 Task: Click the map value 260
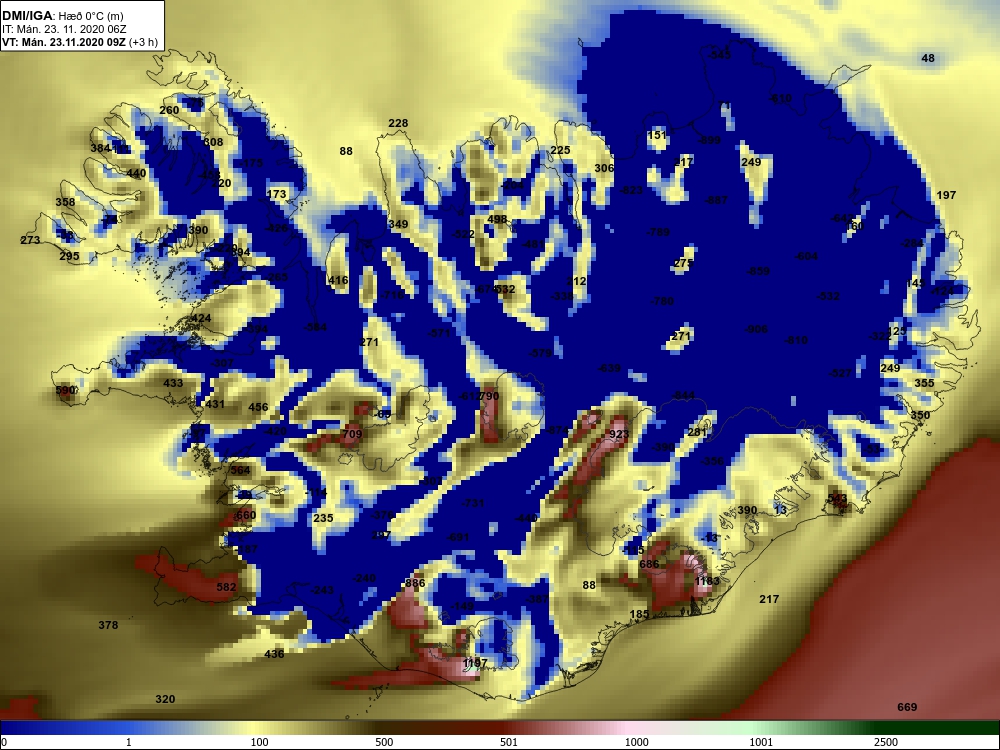[169, 110]
